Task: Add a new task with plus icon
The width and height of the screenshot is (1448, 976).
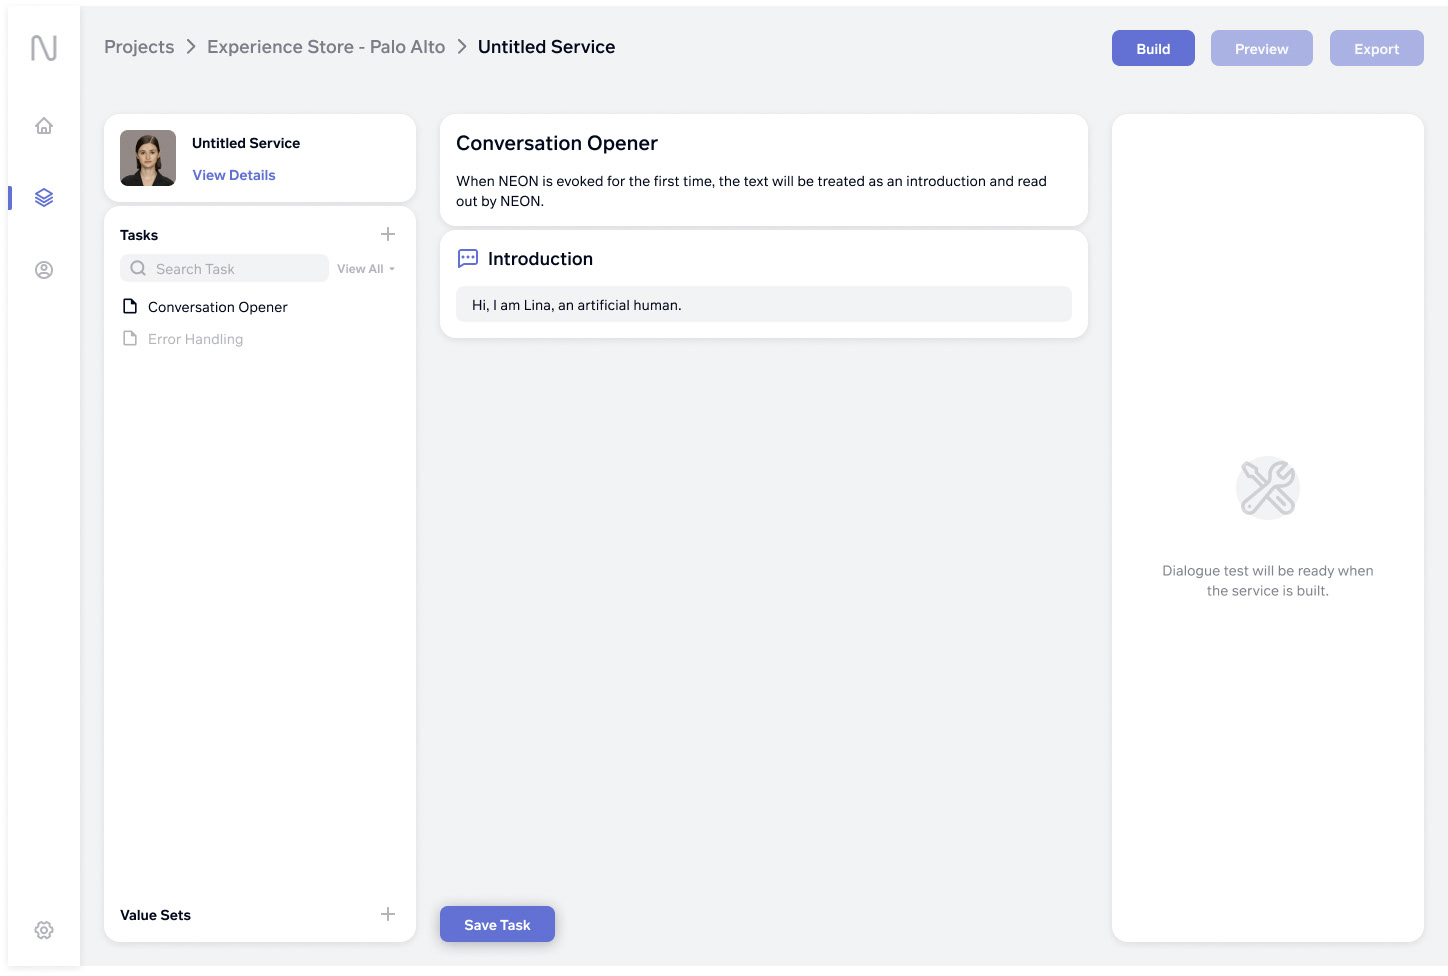Action: click(x=388, y=234)
